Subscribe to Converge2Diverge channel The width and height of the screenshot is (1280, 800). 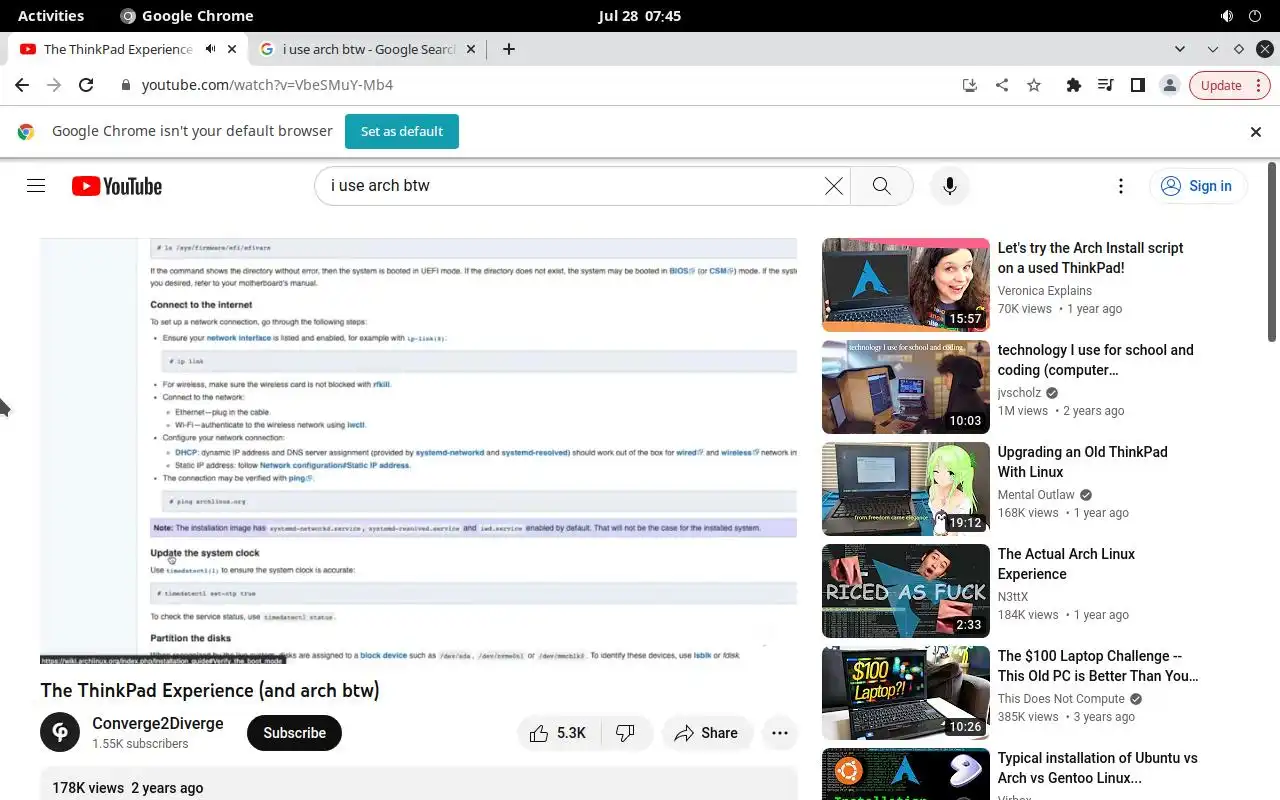pos(294,733)
